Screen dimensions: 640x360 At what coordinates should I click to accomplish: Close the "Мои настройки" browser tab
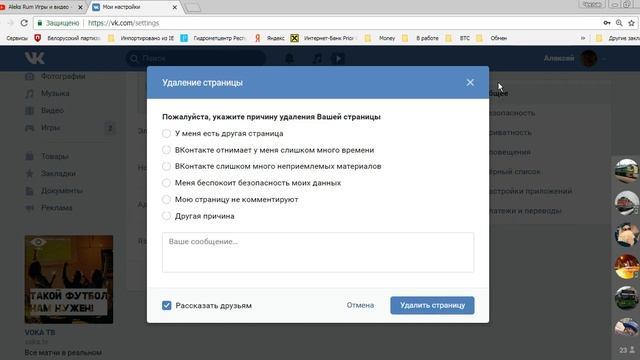175,7
